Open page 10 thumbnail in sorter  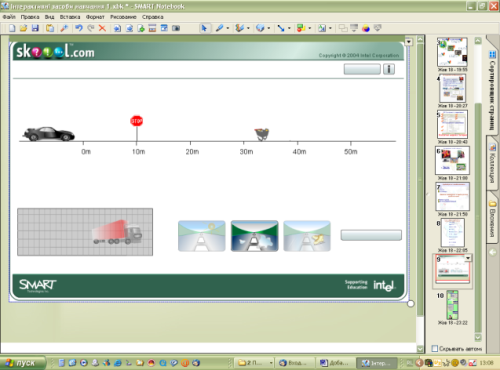click(452, 305)
